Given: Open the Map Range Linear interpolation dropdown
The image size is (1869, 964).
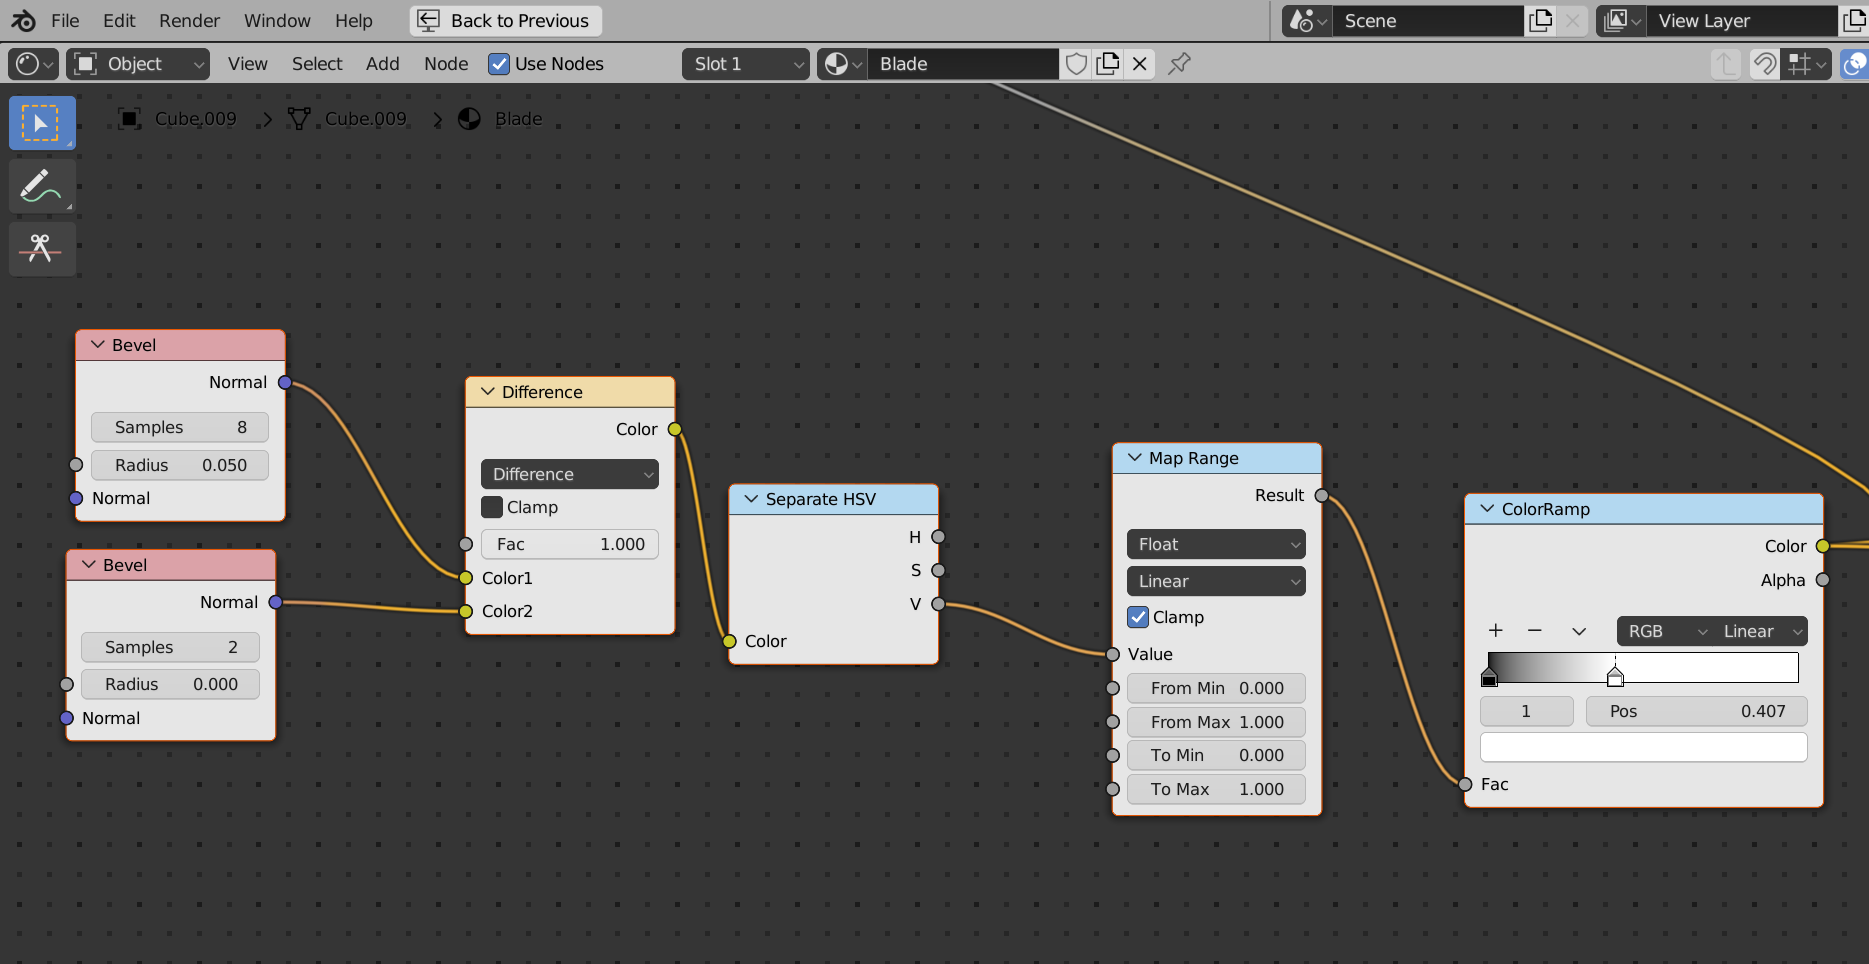Looking at the screenshot, I should point(1216,581).
